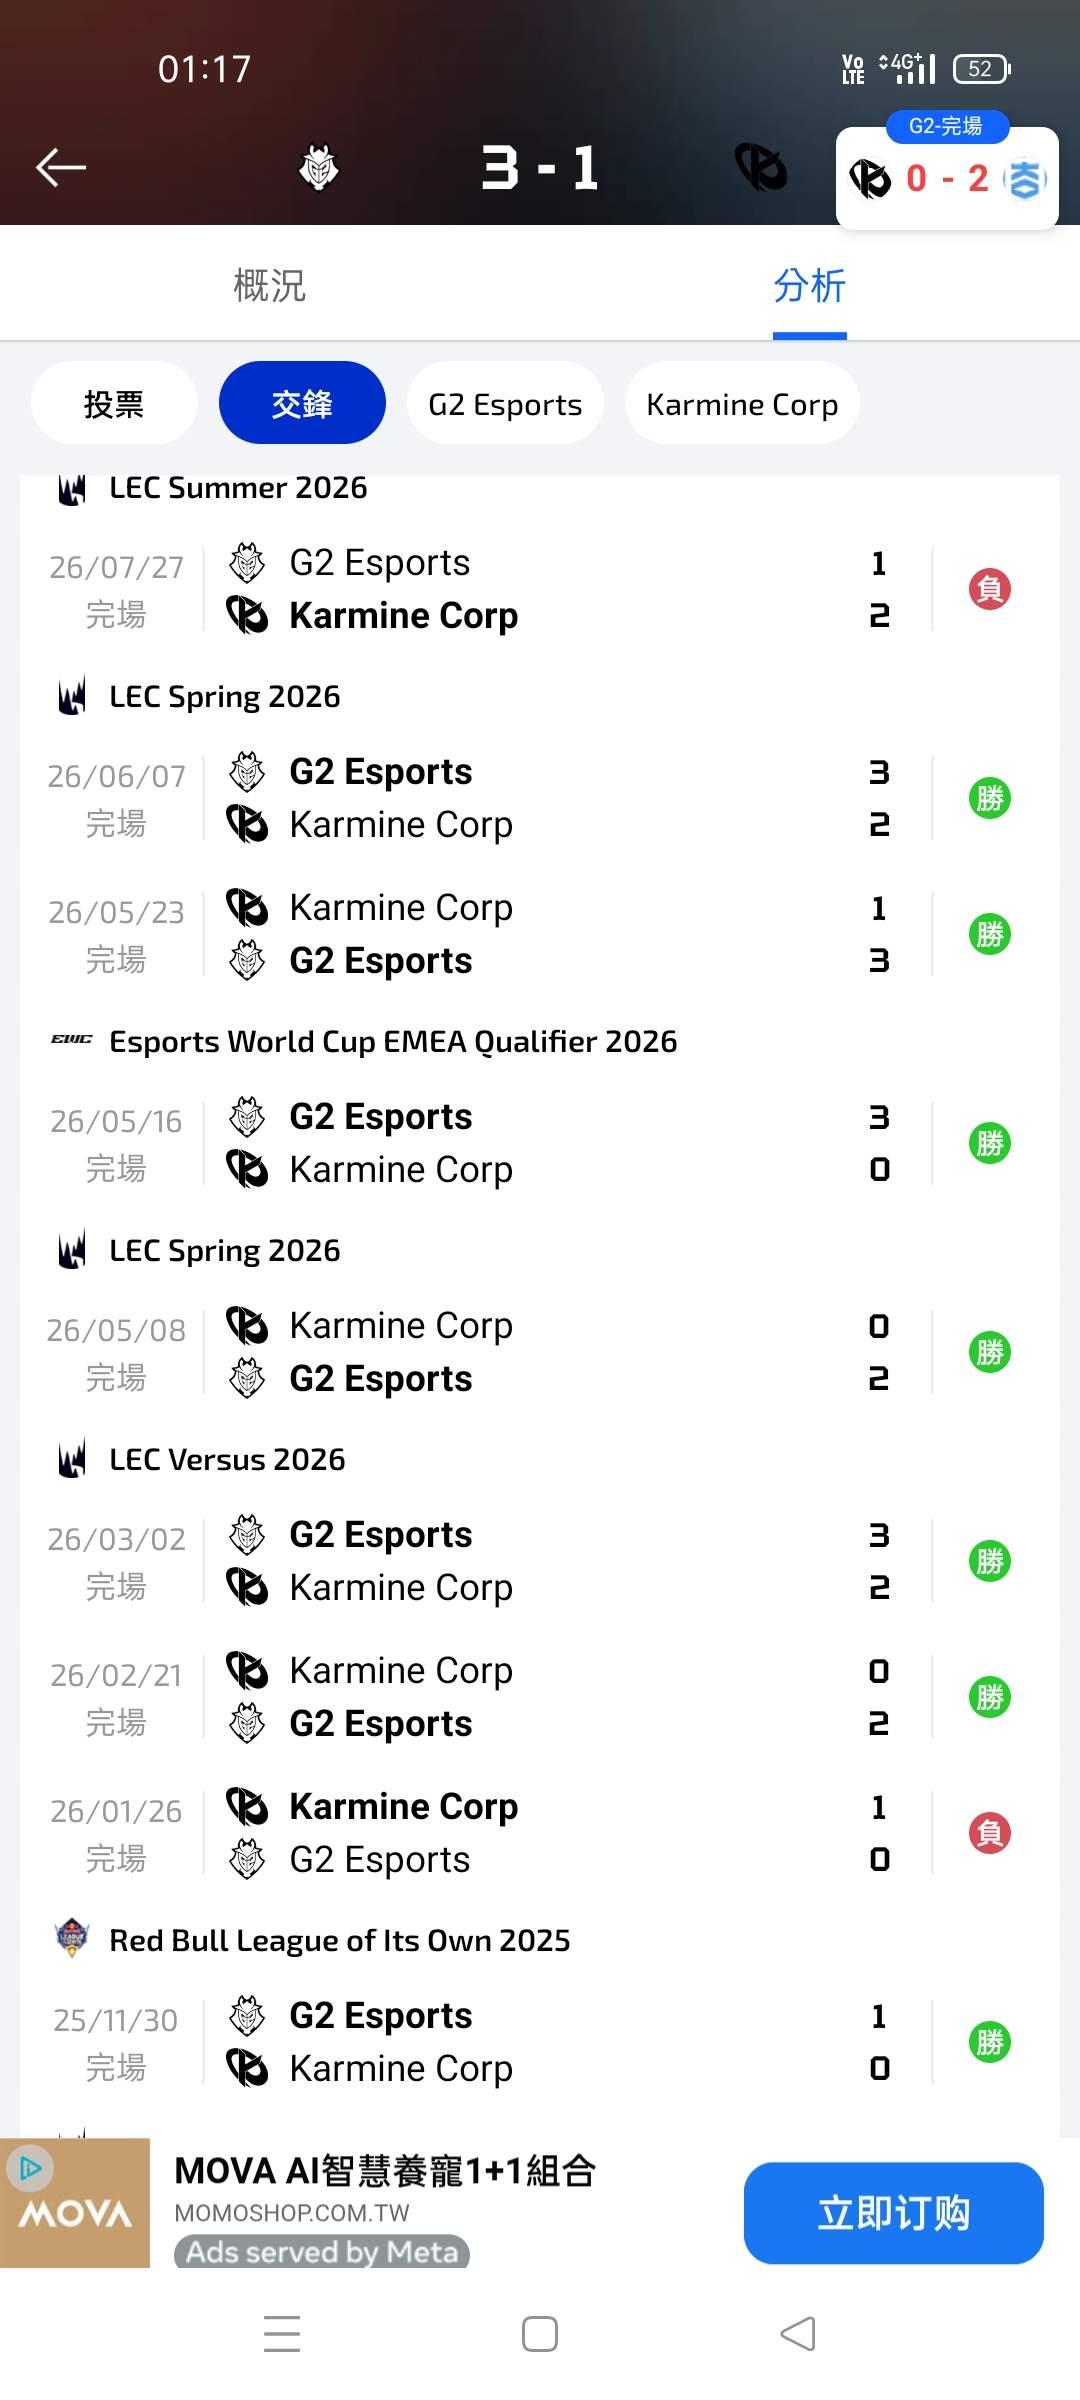Open the 25/11/30 Red Bull League match row
Screen dimensions: 1080x2400
(540, 2042)
